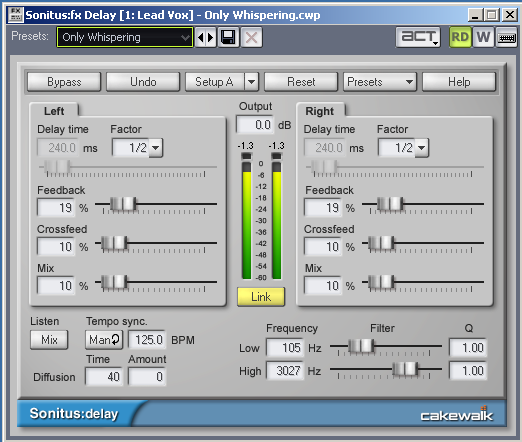Toggle RD automation read button
Viewport: 522px width, 442px height.
click(460, 37)
